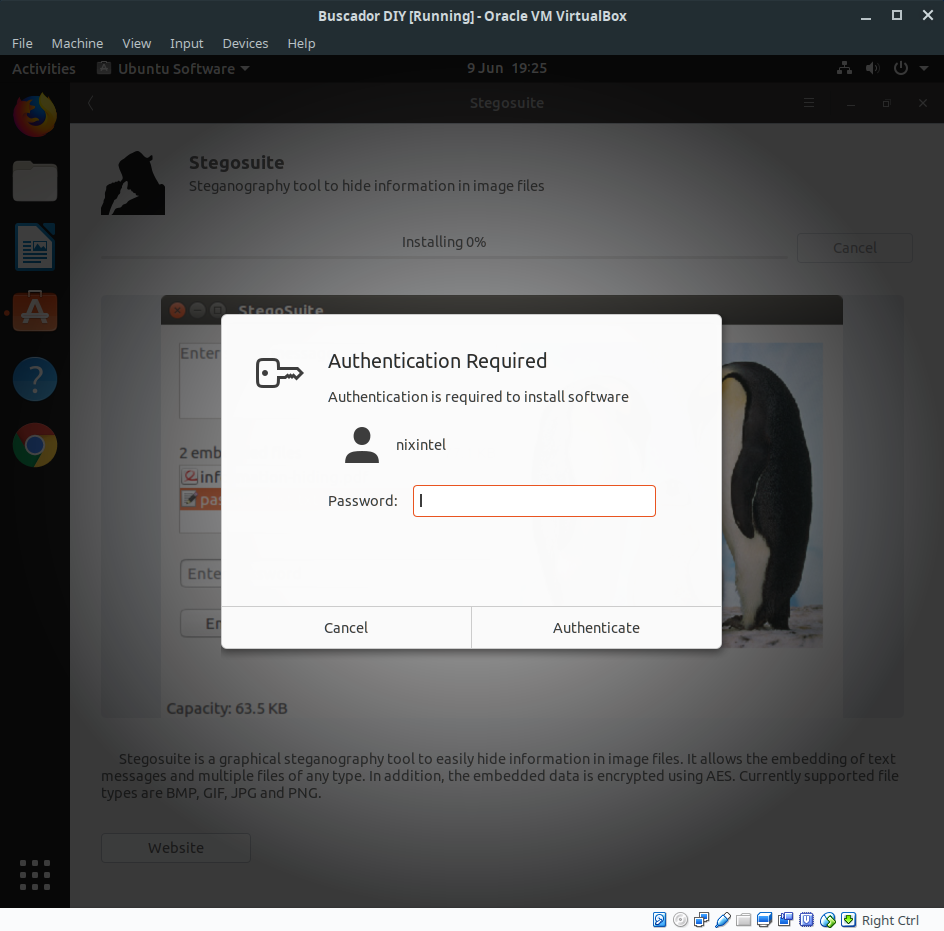
Task: Click the 'Right Ctrl' host key text
Action: 890,920
